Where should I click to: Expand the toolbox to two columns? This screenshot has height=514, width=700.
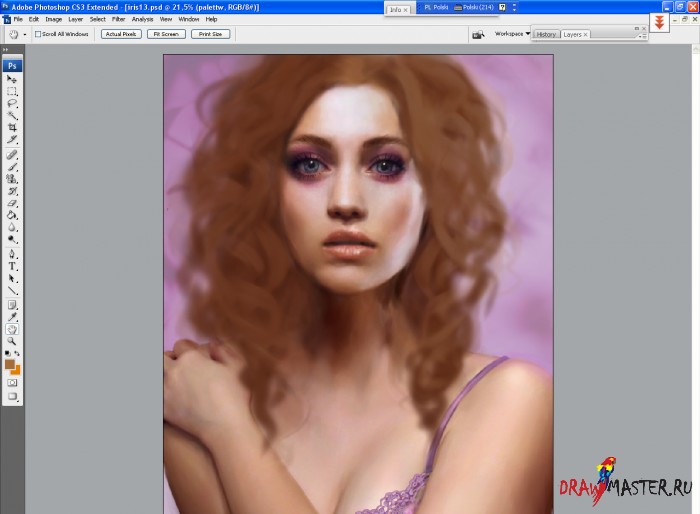5,50
